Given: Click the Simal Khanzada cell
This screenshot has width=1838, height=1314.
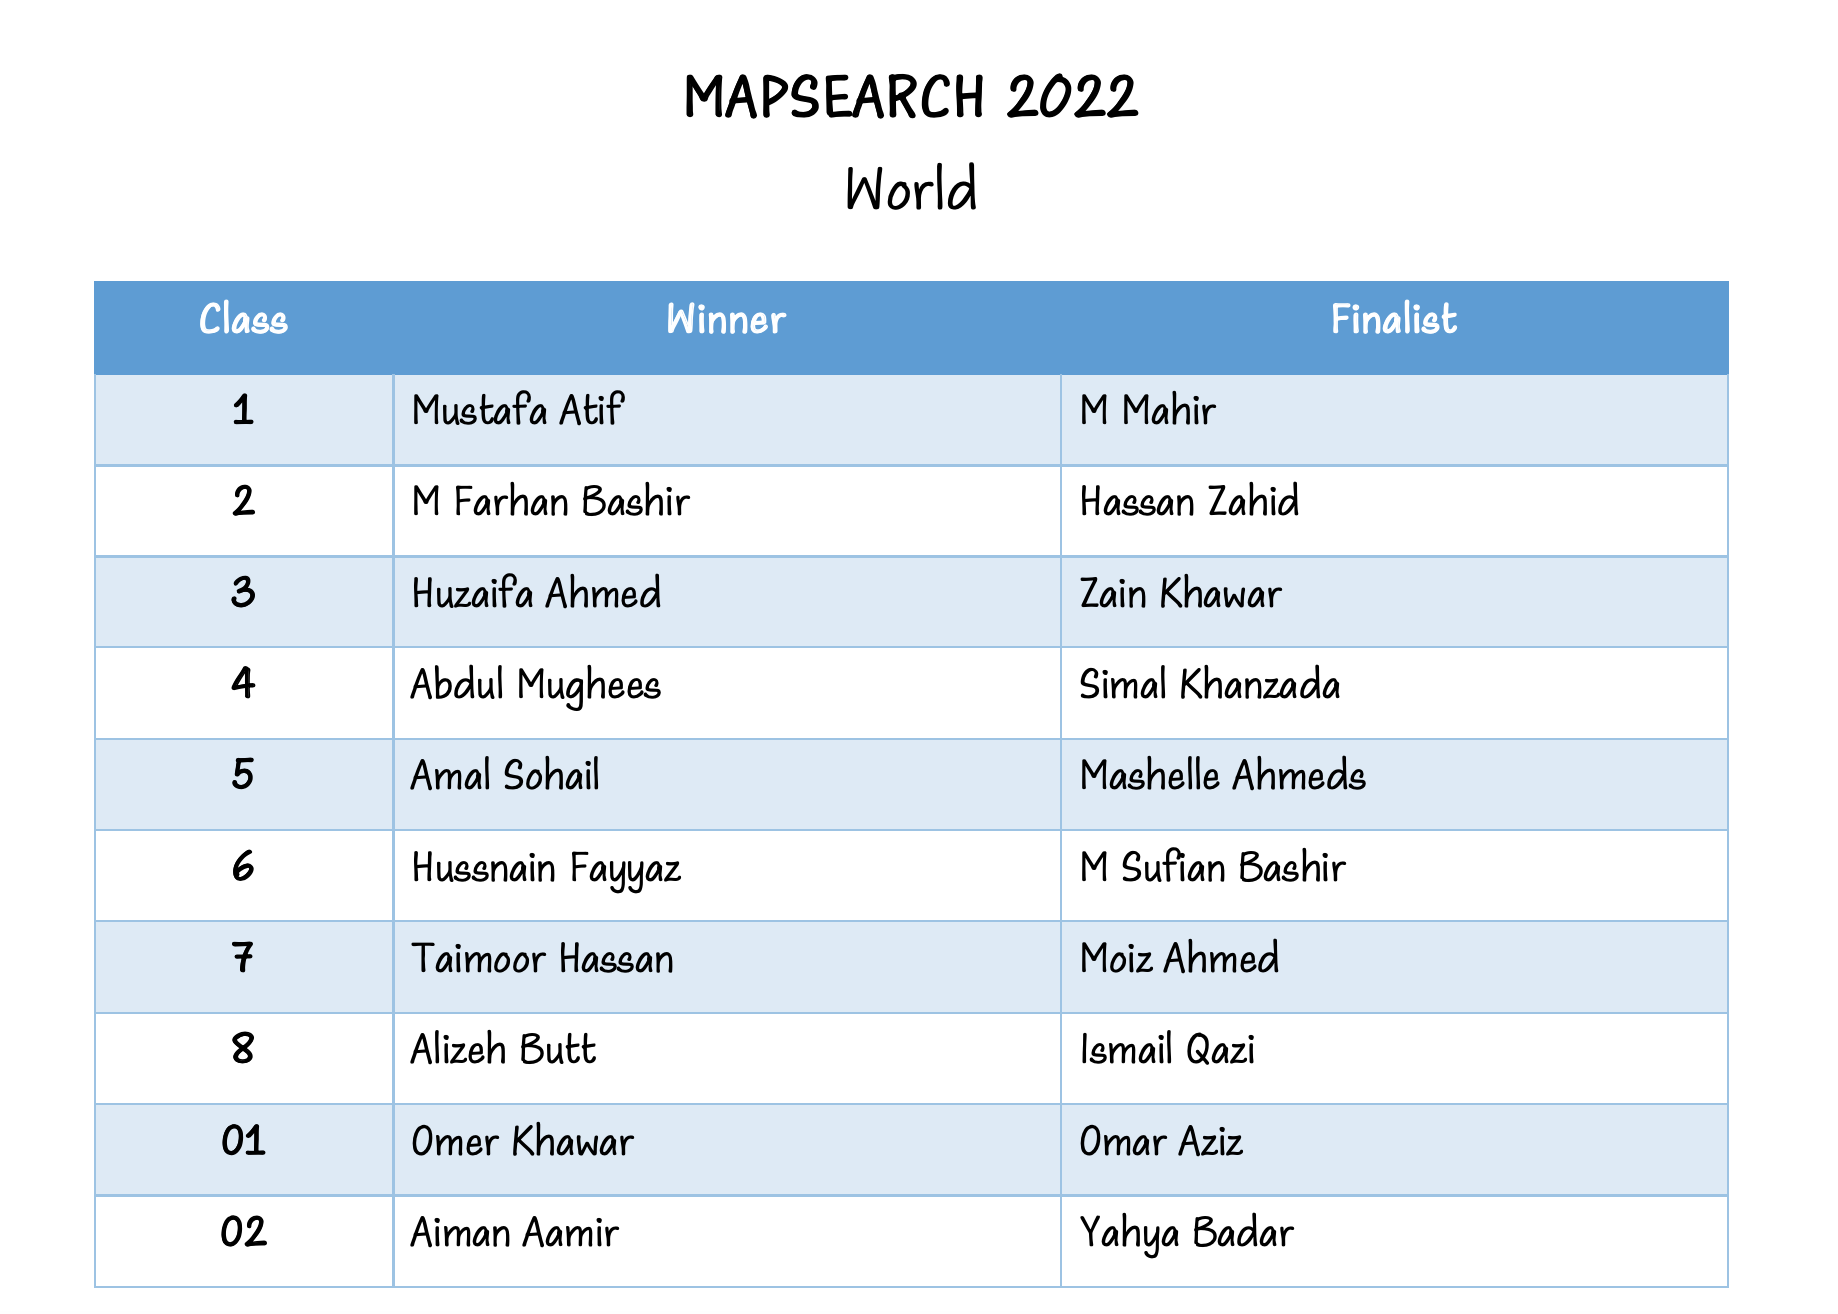Looking at the screenshot, I should [x=1210, y=686].
